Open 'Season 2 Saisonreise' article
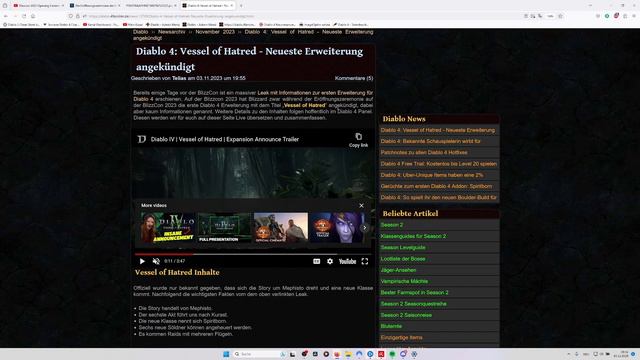The image size is (640, 360). tap(406, 315)
